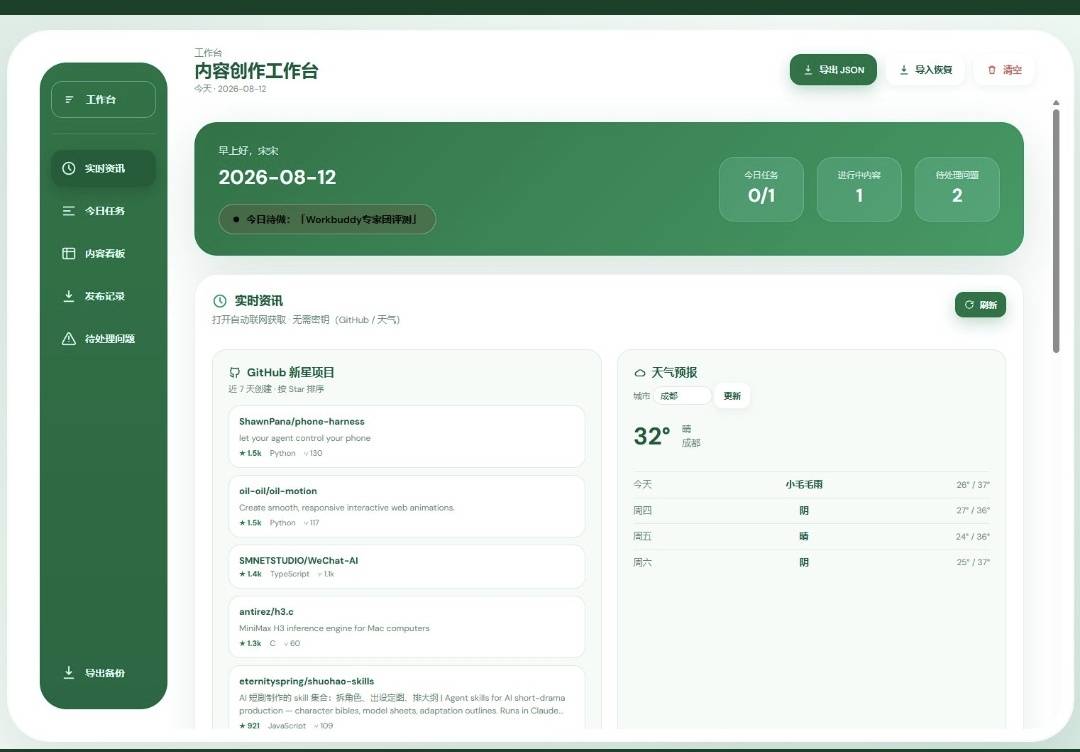Click the cloud icon beside 天气预报
This screenshot has width=1080, height=752.
(640, 373)
